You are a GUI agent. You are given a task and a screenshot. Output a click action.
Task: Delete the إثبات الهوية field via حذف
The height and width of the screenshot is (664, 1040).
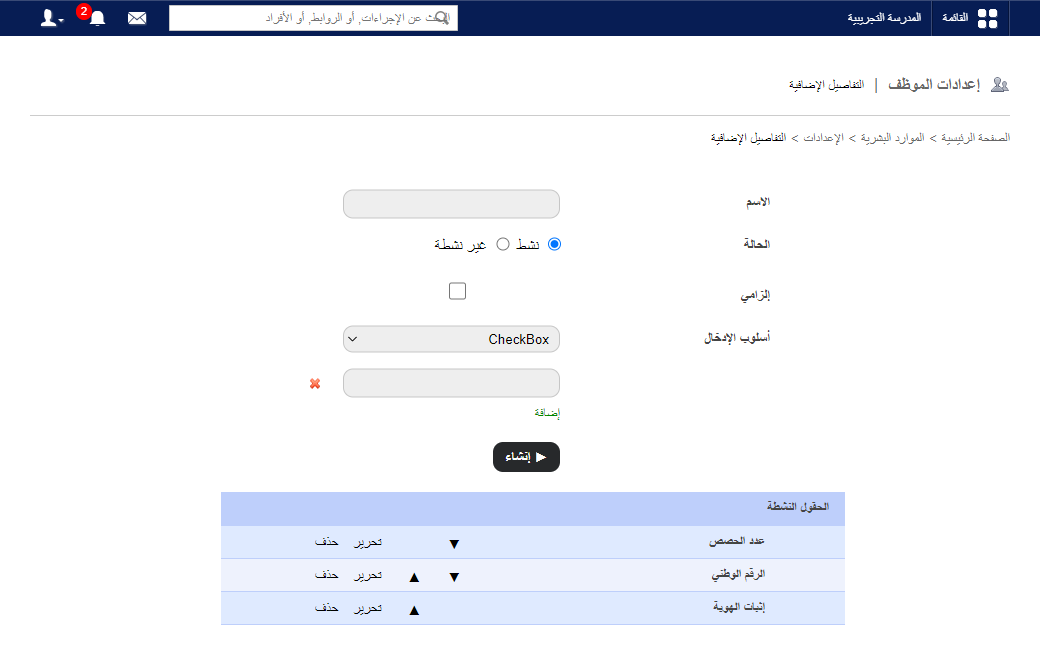click(326, 608)
